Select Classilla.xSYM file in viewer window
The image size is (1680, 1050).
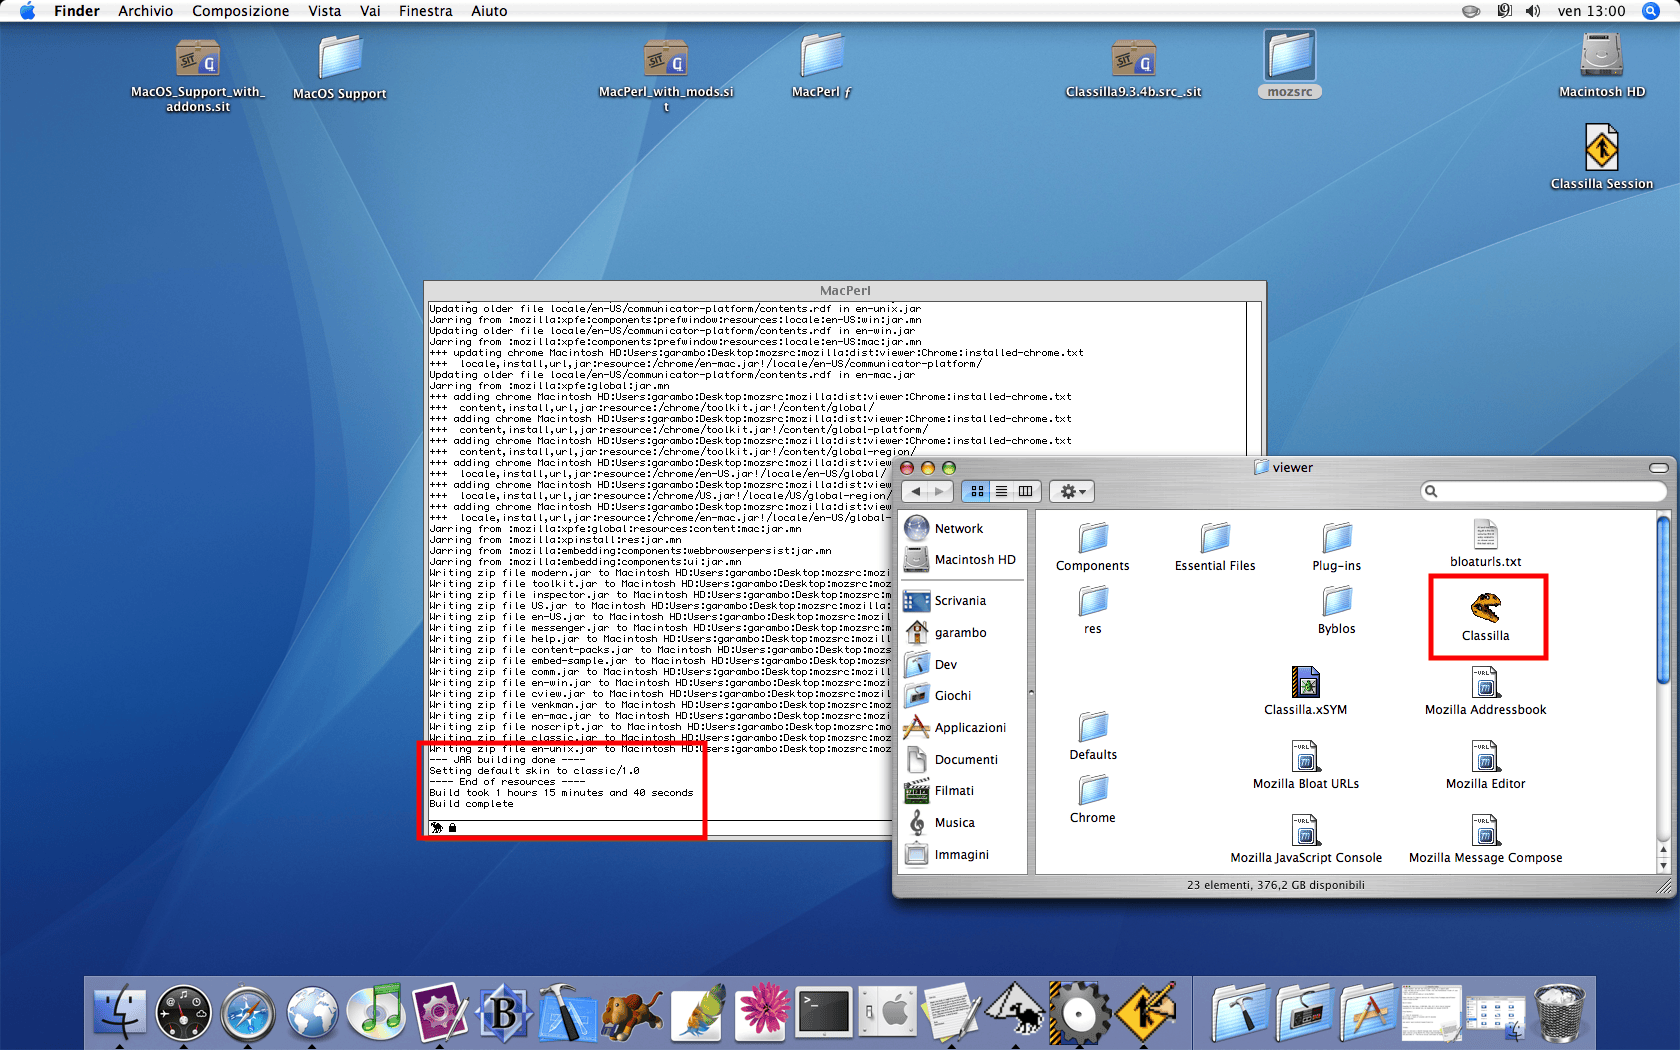1306,691
